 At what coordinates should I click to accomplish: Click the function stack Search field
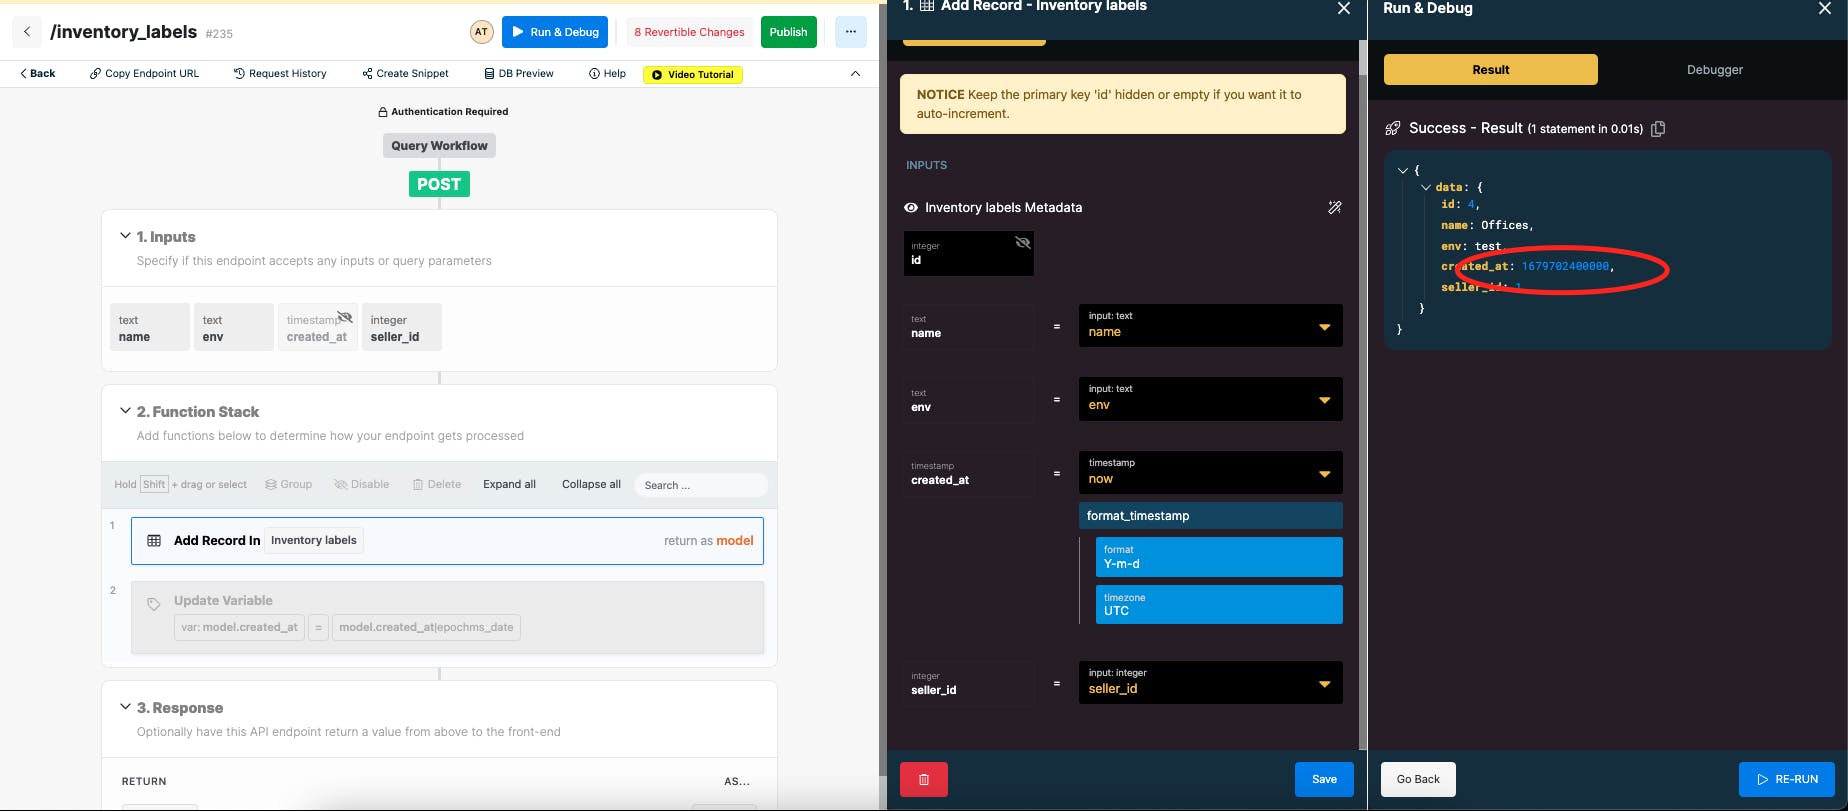tap(700, 485)
